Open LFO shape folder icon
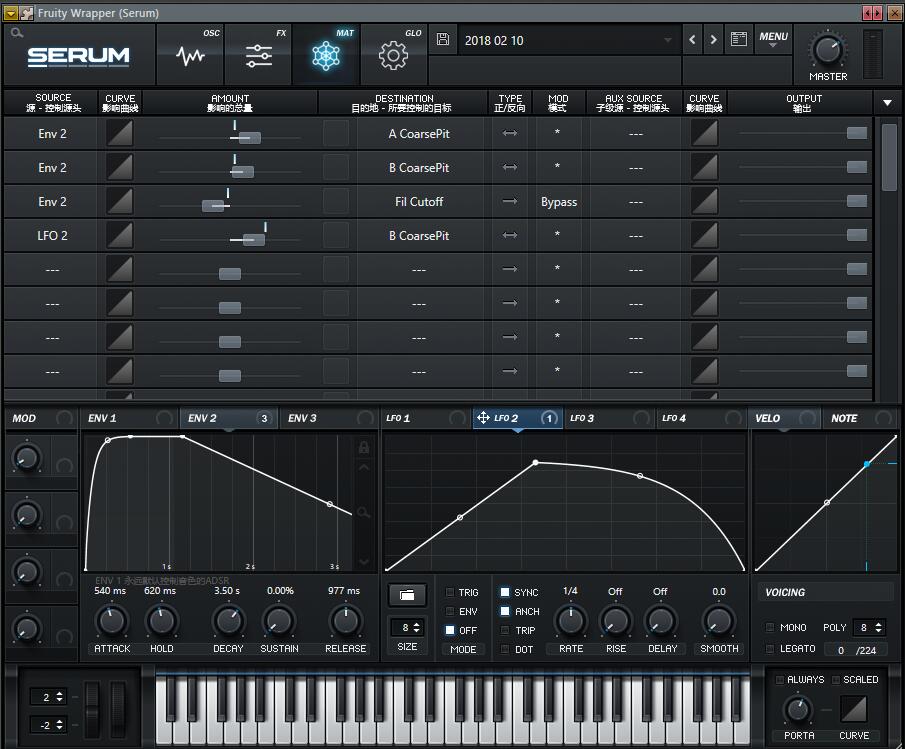Viewport: 905px width, 749px height. 407,595
